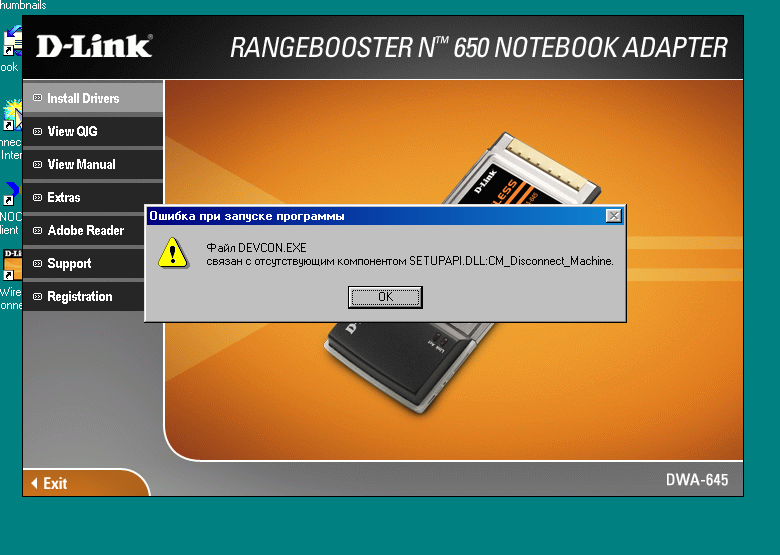Open View Manual menu entry

[x=93, y=164]
